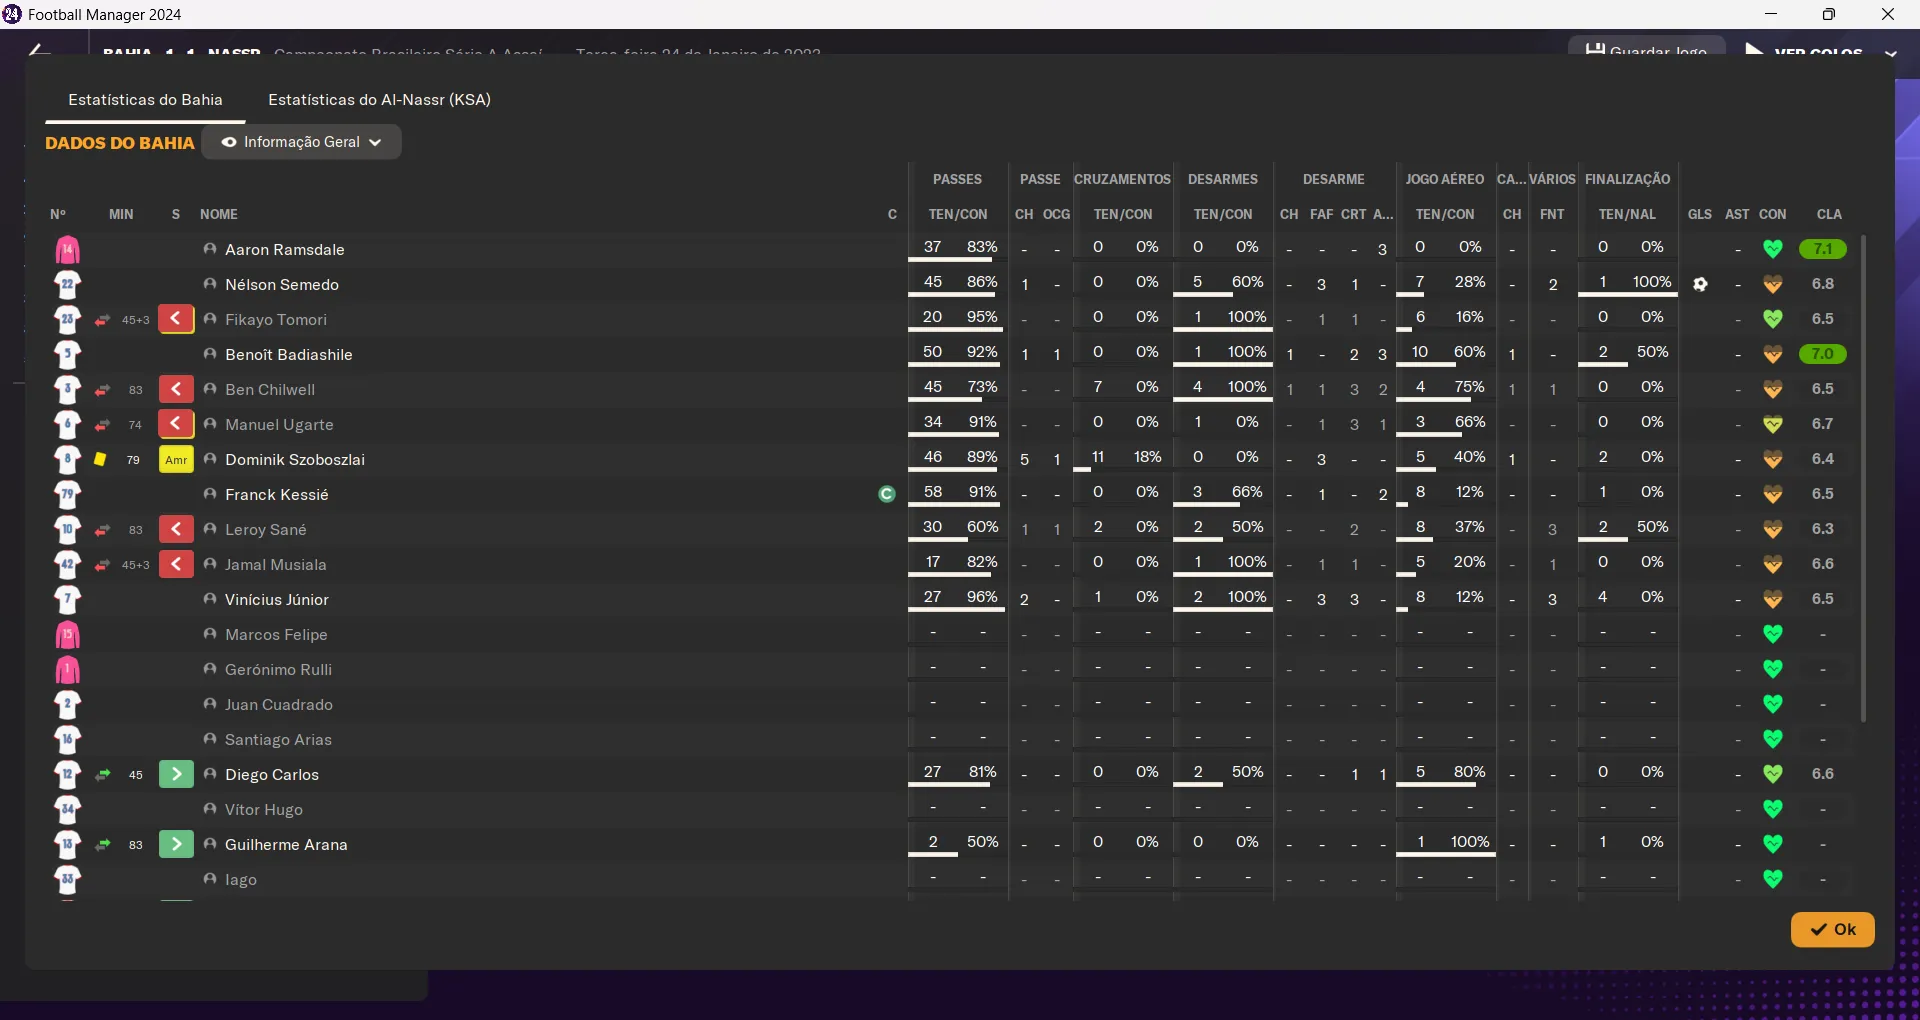Open player Aaron Ramsdale

[285, 250]
